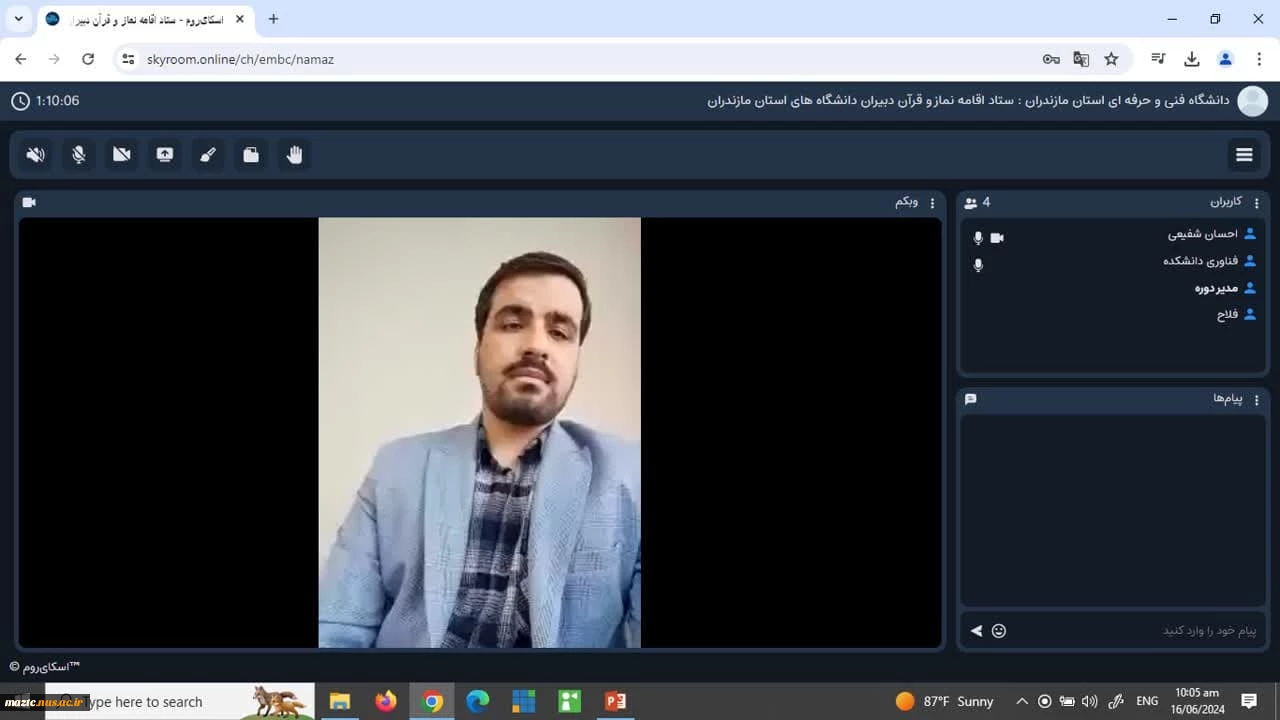The height and width of the screenshot is (720, 1280).
Task: Open the webcam panel options menu
Action: (932, 203)
